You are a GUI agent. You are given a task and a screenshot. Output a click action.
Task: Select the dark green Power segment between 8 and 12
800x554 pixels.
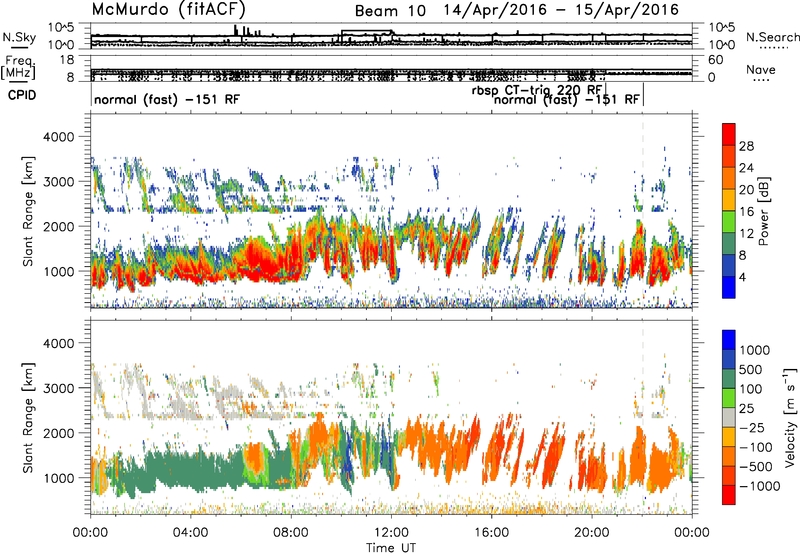pos(729,243)
